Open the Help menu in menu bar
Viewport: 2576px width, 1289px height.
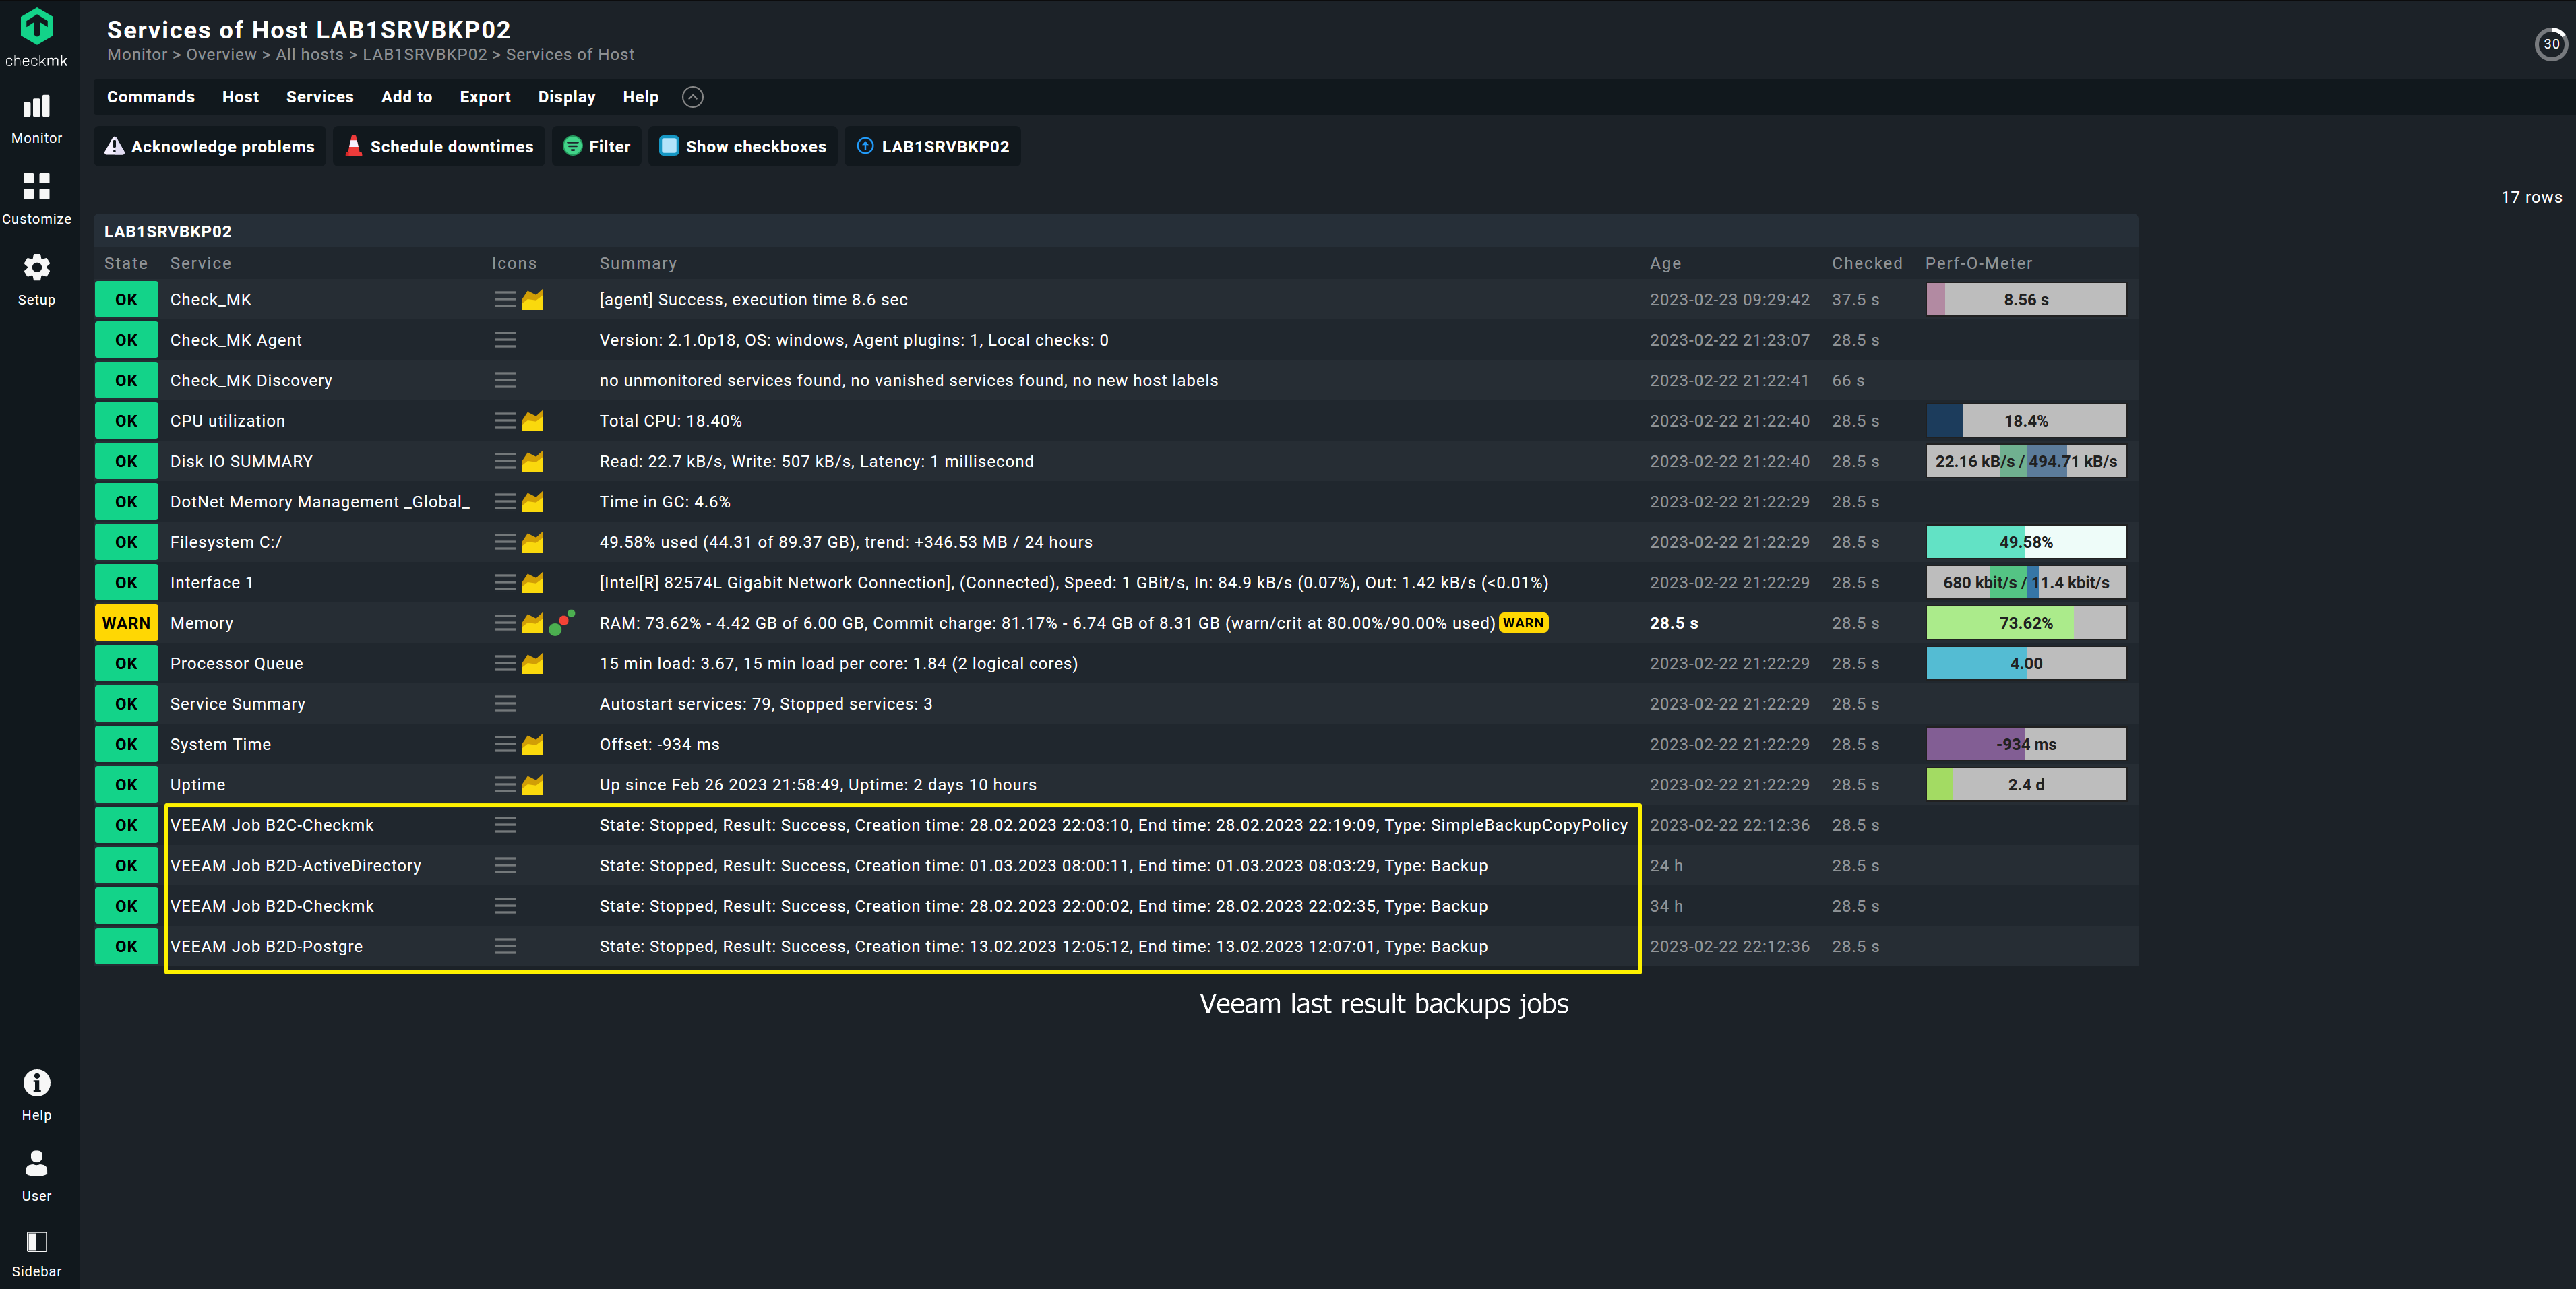640,97
